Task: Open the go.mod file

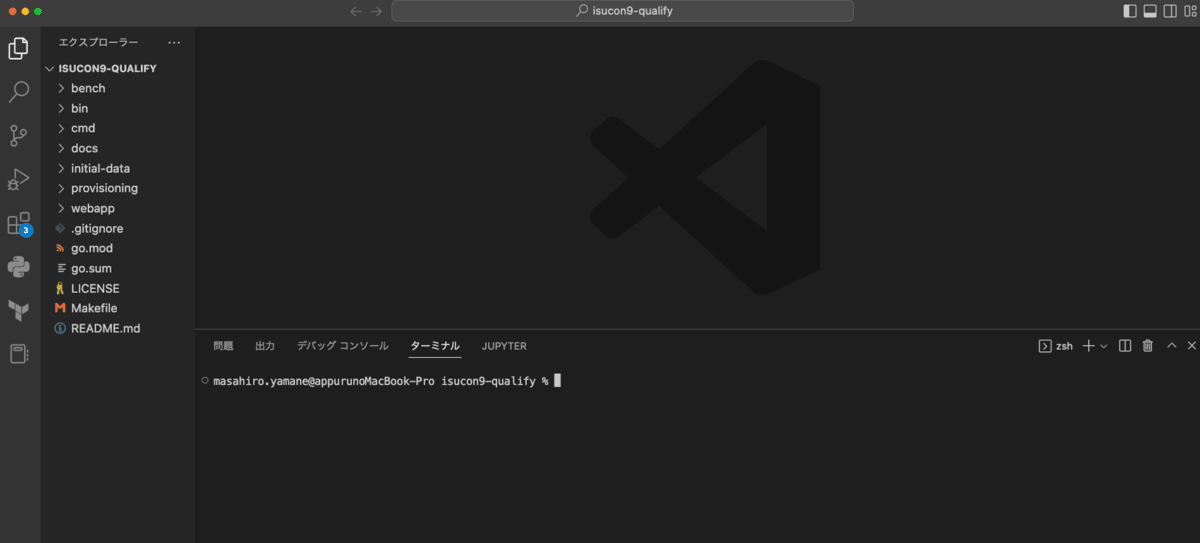Action: point(118,248)
